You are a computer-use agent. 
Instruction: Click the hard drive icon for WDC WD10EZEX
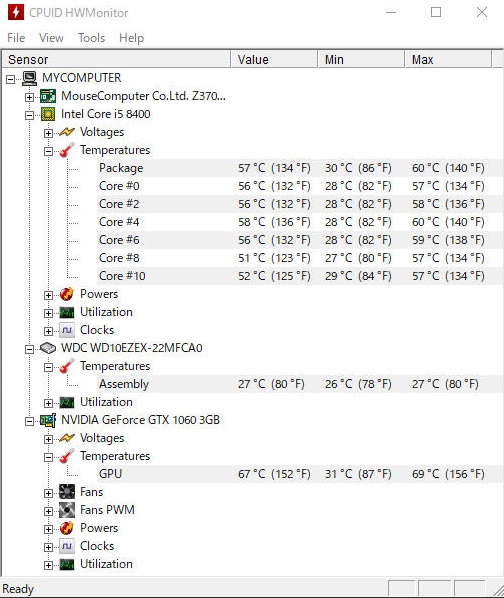48,348
